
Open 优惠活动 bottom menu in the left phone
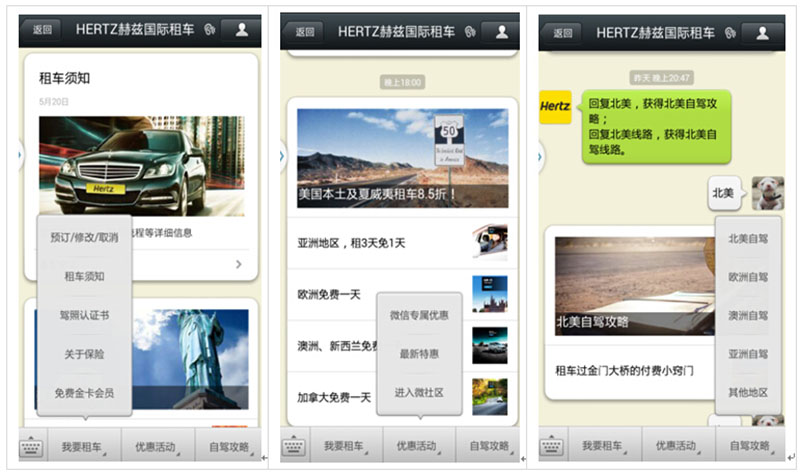tap(158, 446)
